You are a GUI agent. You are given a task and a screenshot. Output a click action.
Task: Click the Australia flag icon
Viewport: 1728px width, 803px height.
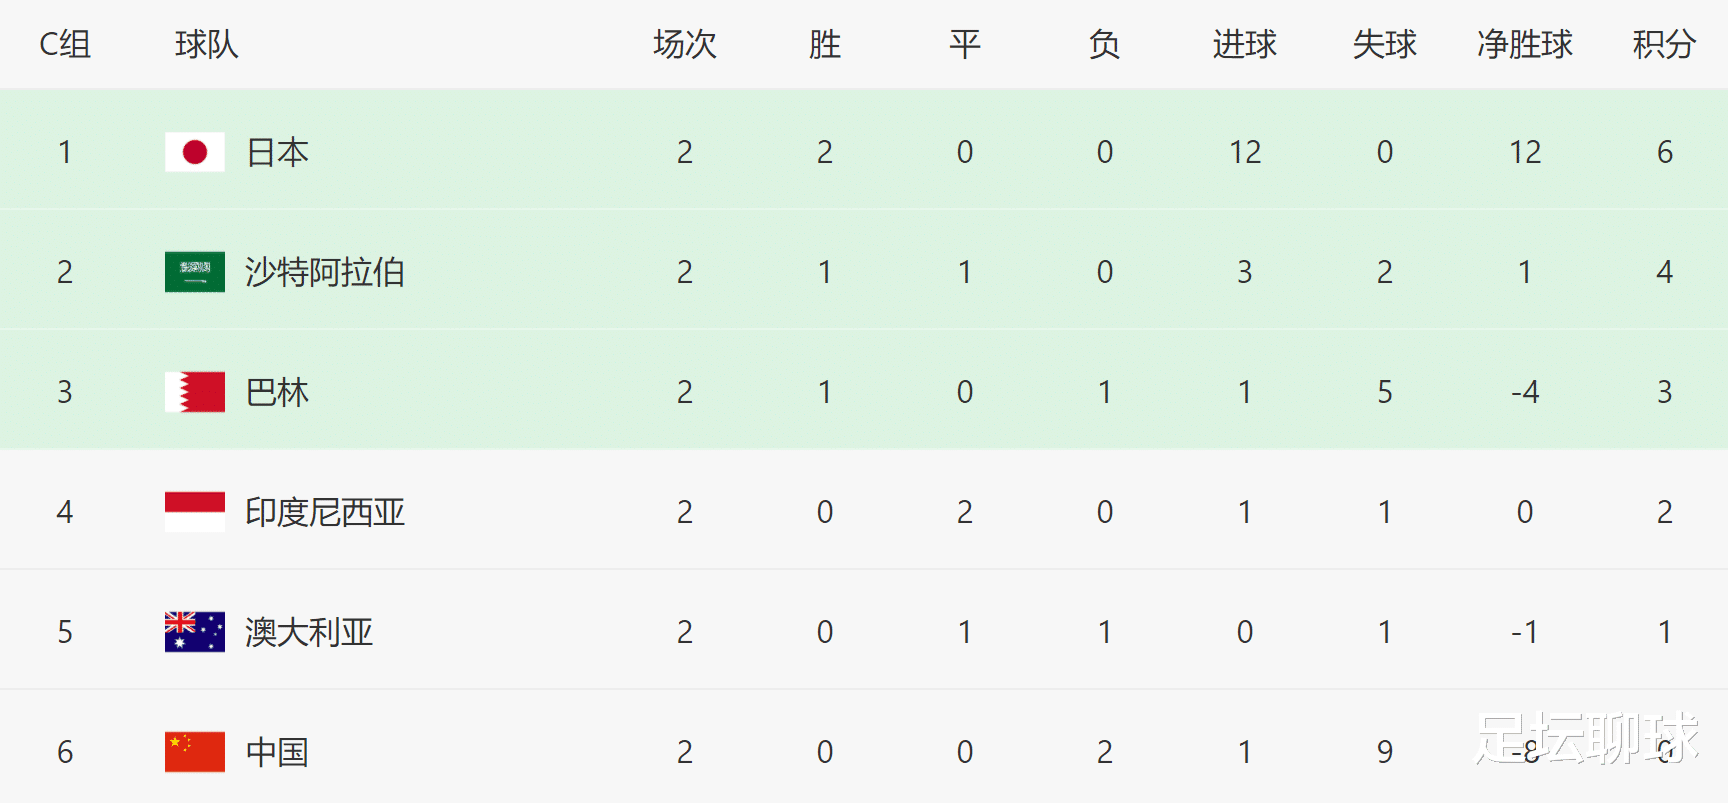[195, 632]
